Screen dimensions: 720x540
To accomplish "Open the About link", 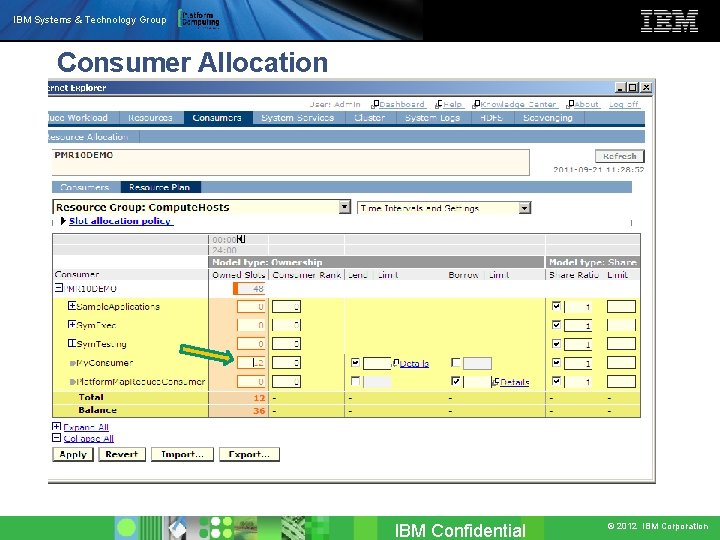I will pyautogui.click(x=586, y=105).
